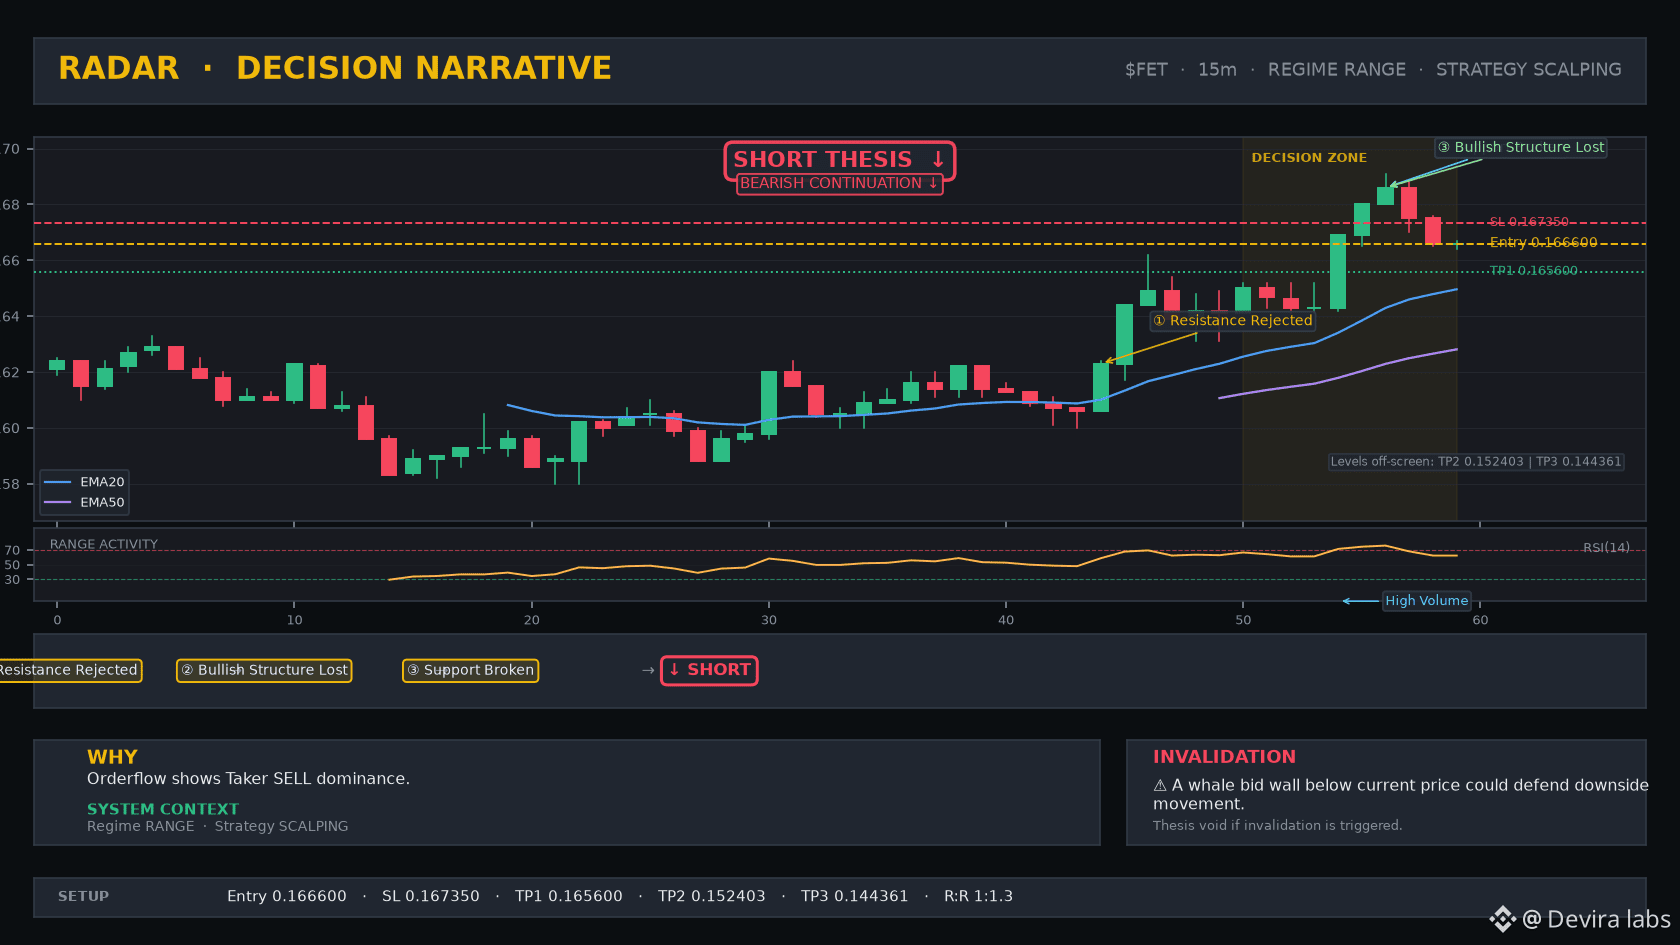This screenshot has width=1680, height=945.
Task: Click the DECISION NARRATIVE title
Action: click(424, 68)
